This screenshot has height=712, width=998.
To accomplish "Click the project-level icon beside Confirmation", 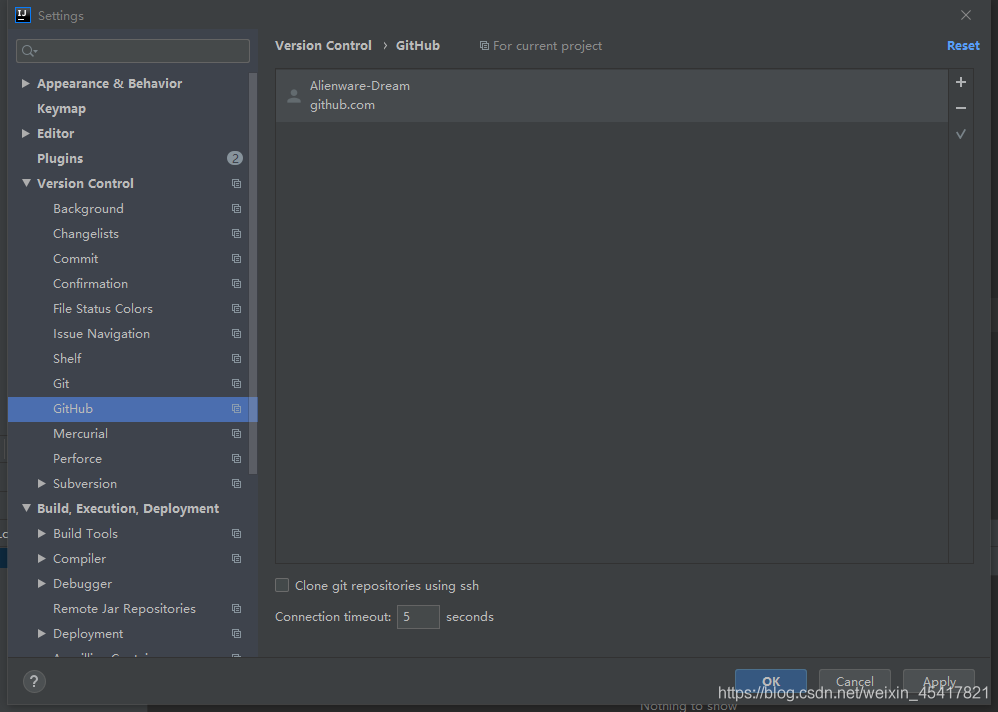I will click(x=236, y=284).
